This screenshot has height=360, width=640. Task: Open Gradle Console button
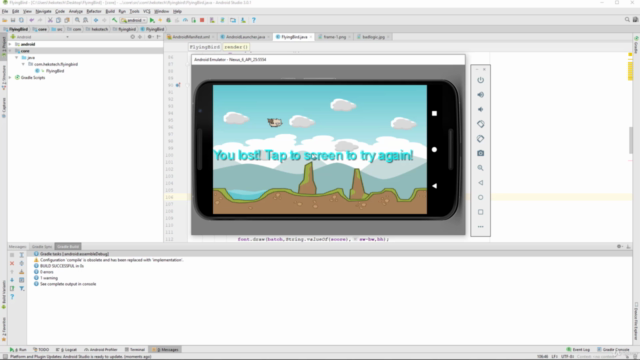613,350
